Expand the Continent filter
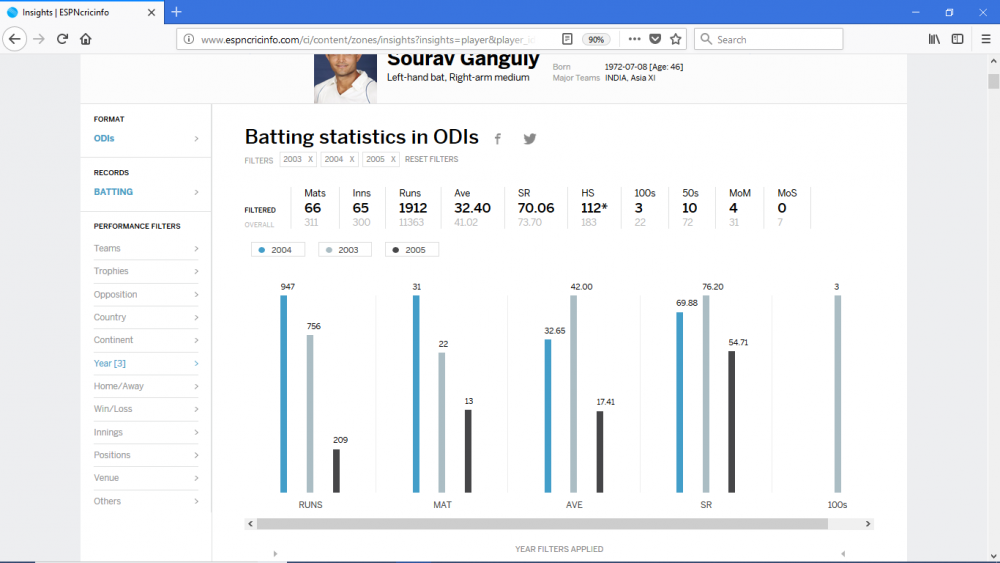The height and width of the screenshot is (563, 1000). [x=146, y=340]
